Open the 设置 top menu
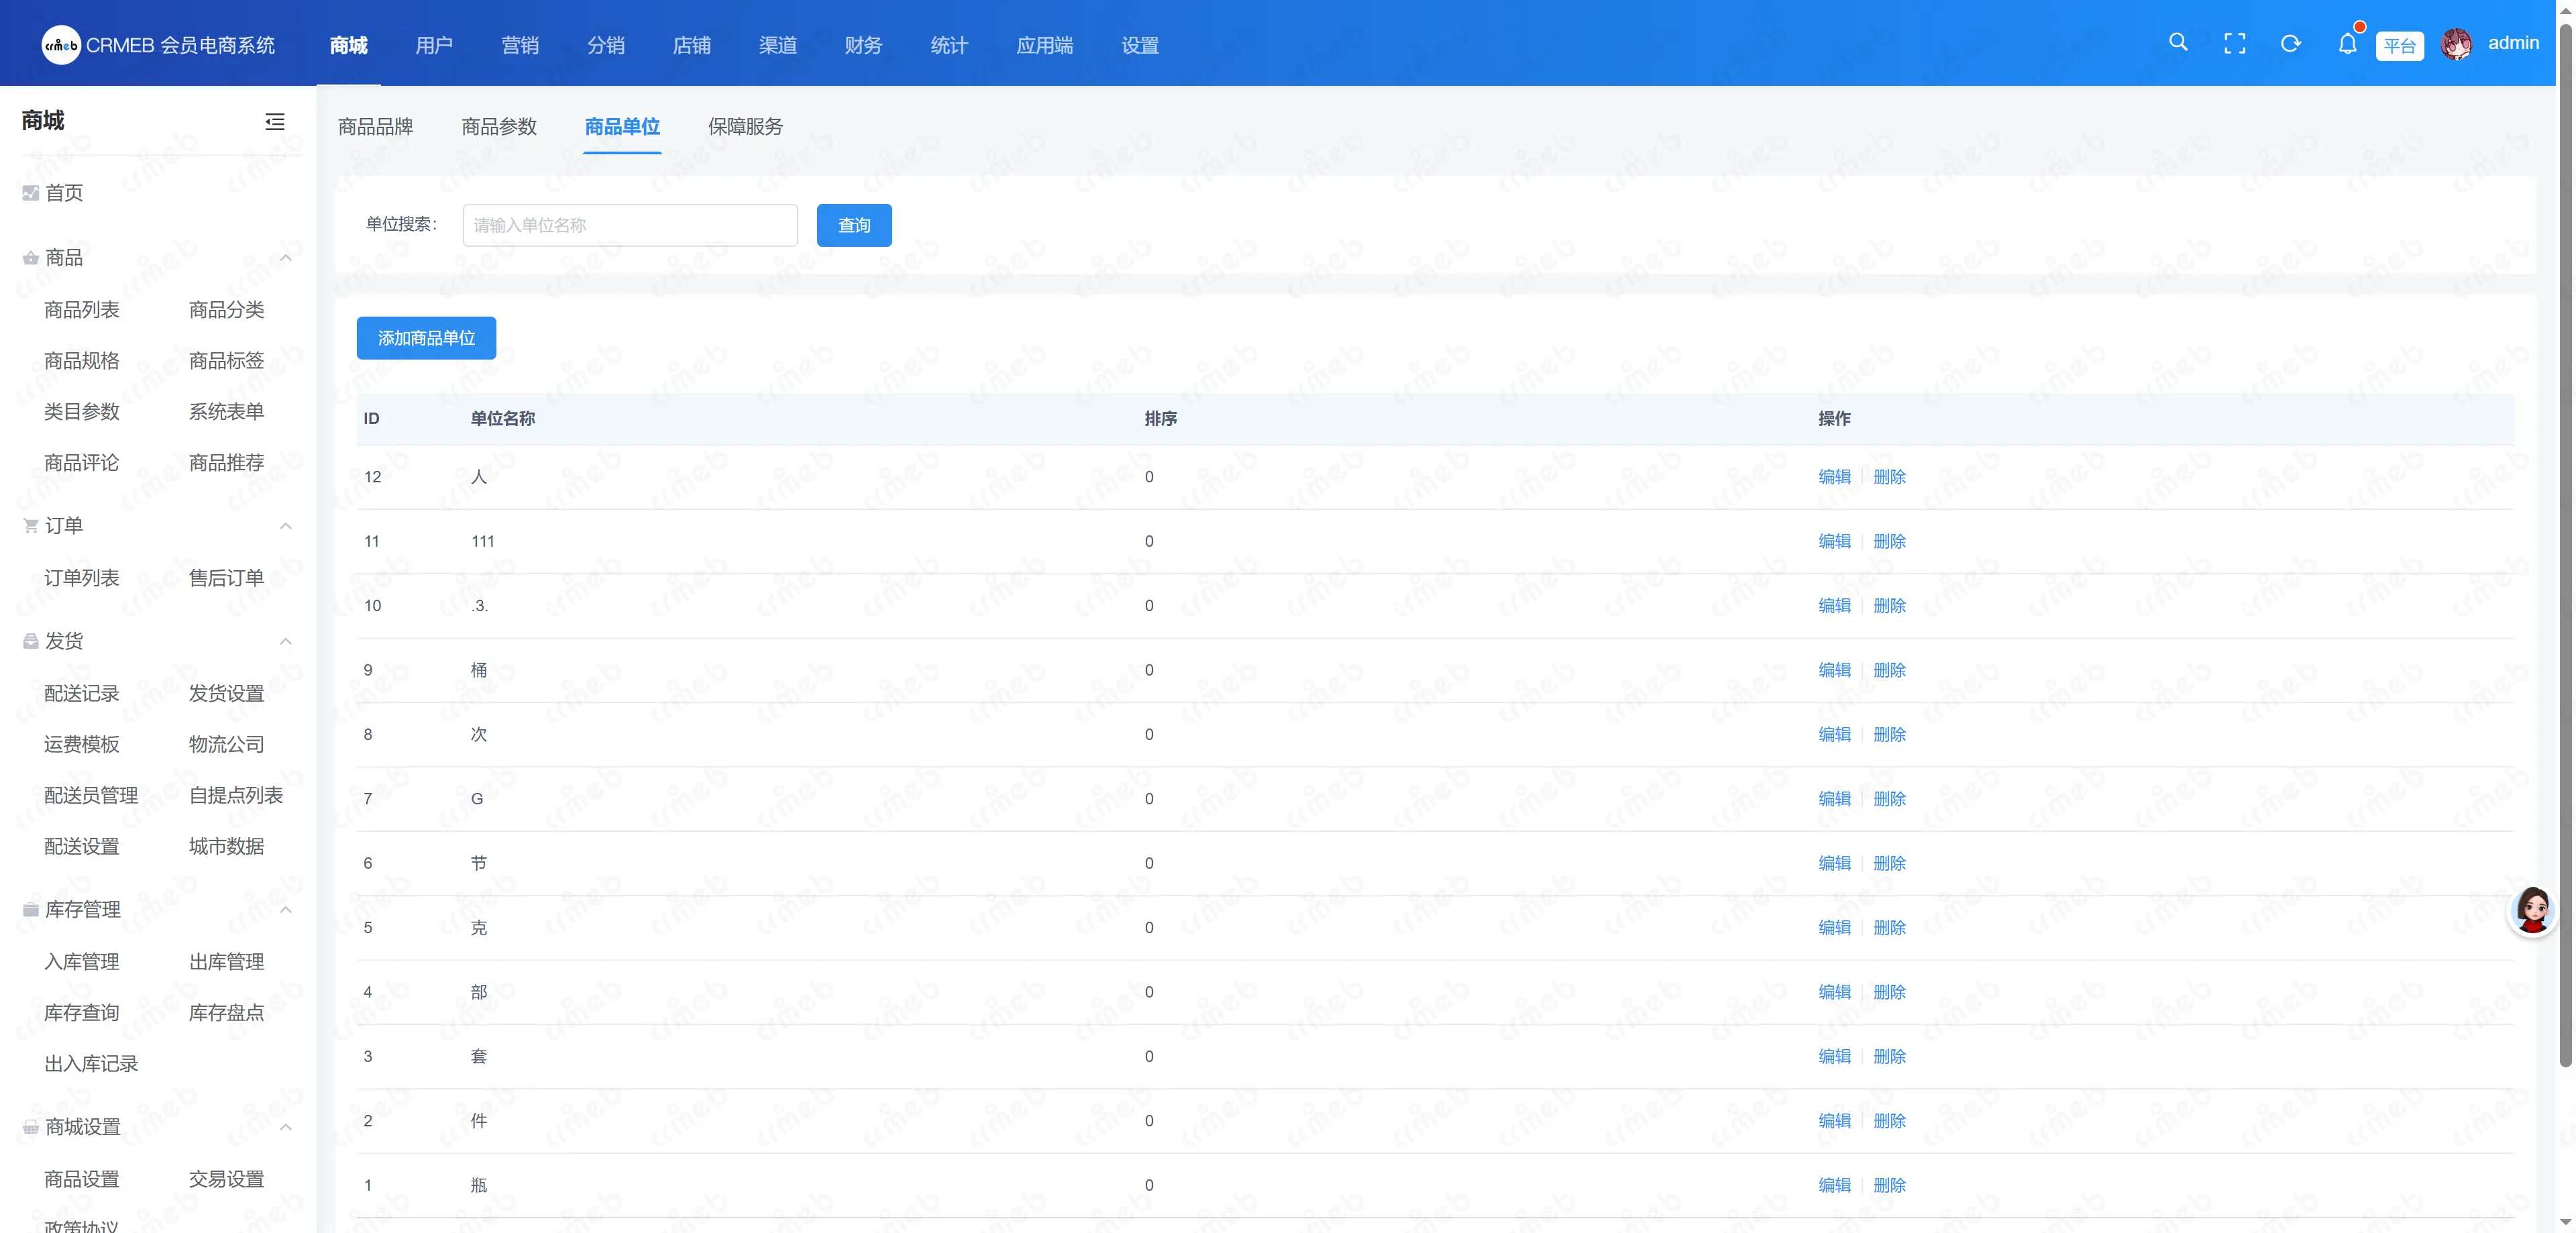 click(1140, 45)
